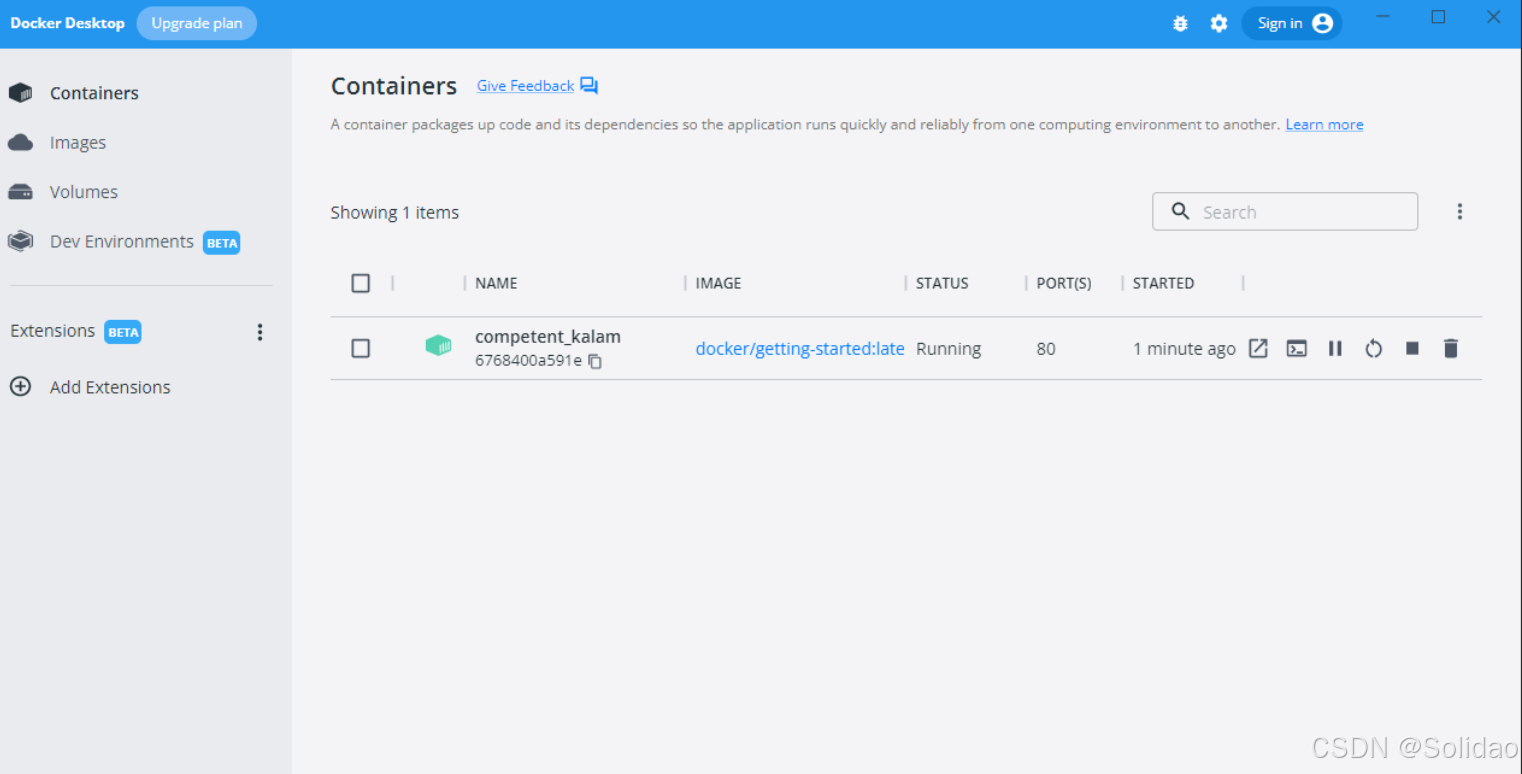Stop the competent_kalam container
Image resolution: width=1522 pixels, height=774 pixels.
pos(1412,348)
